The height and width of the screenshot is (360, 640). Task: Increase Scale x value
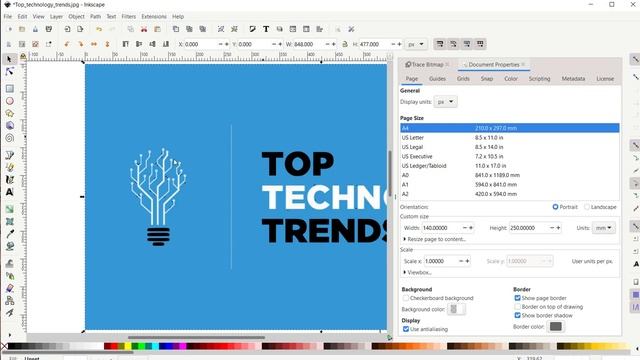click(x=467, y=261)
